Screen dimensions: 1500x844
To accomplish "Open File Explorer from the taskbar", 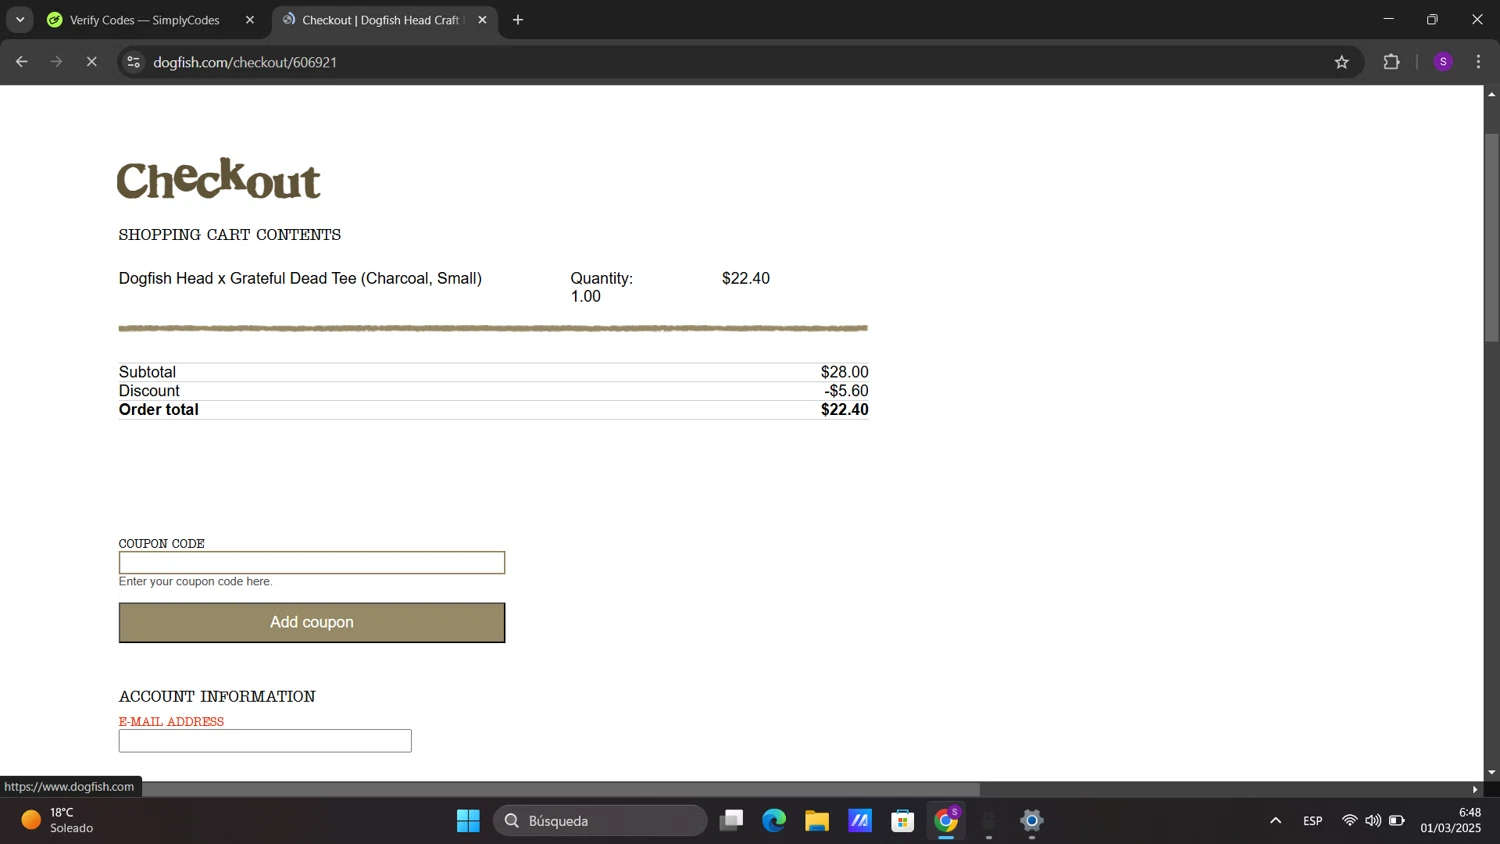I will pos(817,821).
